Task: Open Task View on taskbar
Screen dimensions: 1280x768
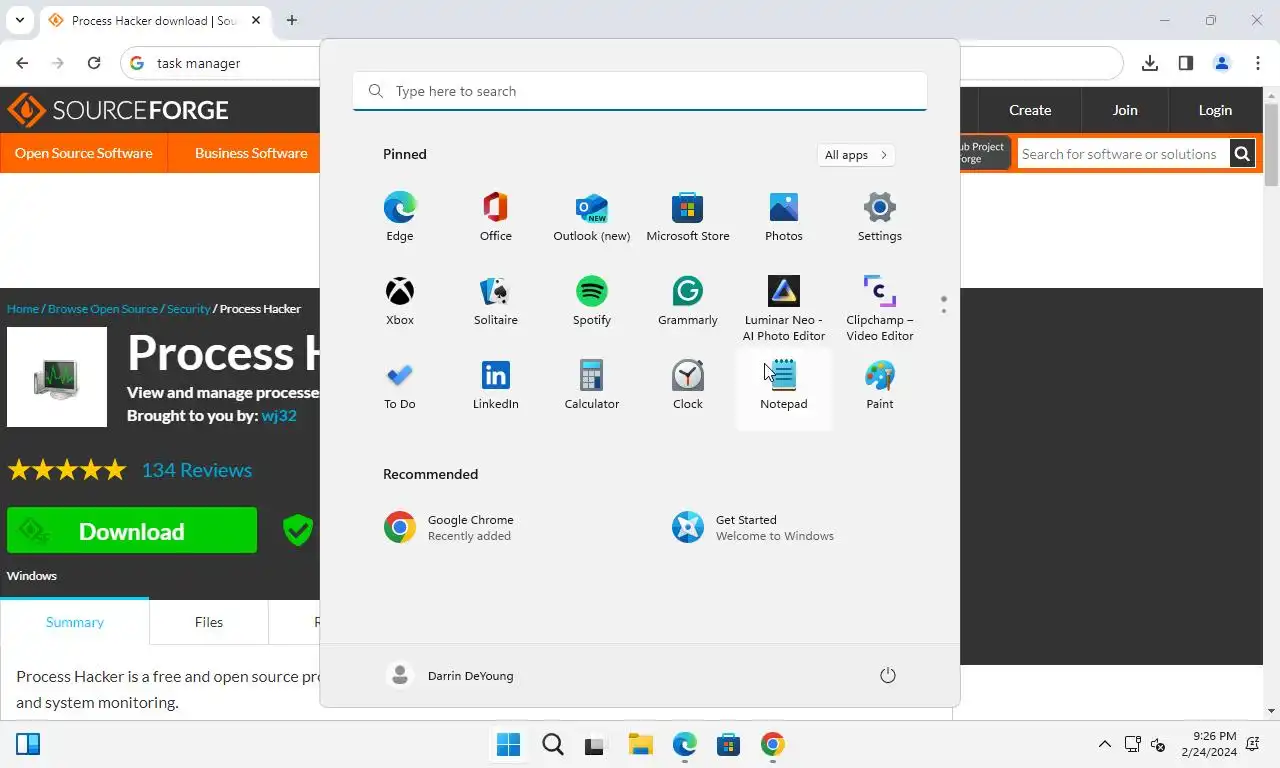Action: [x=596, y=744]
